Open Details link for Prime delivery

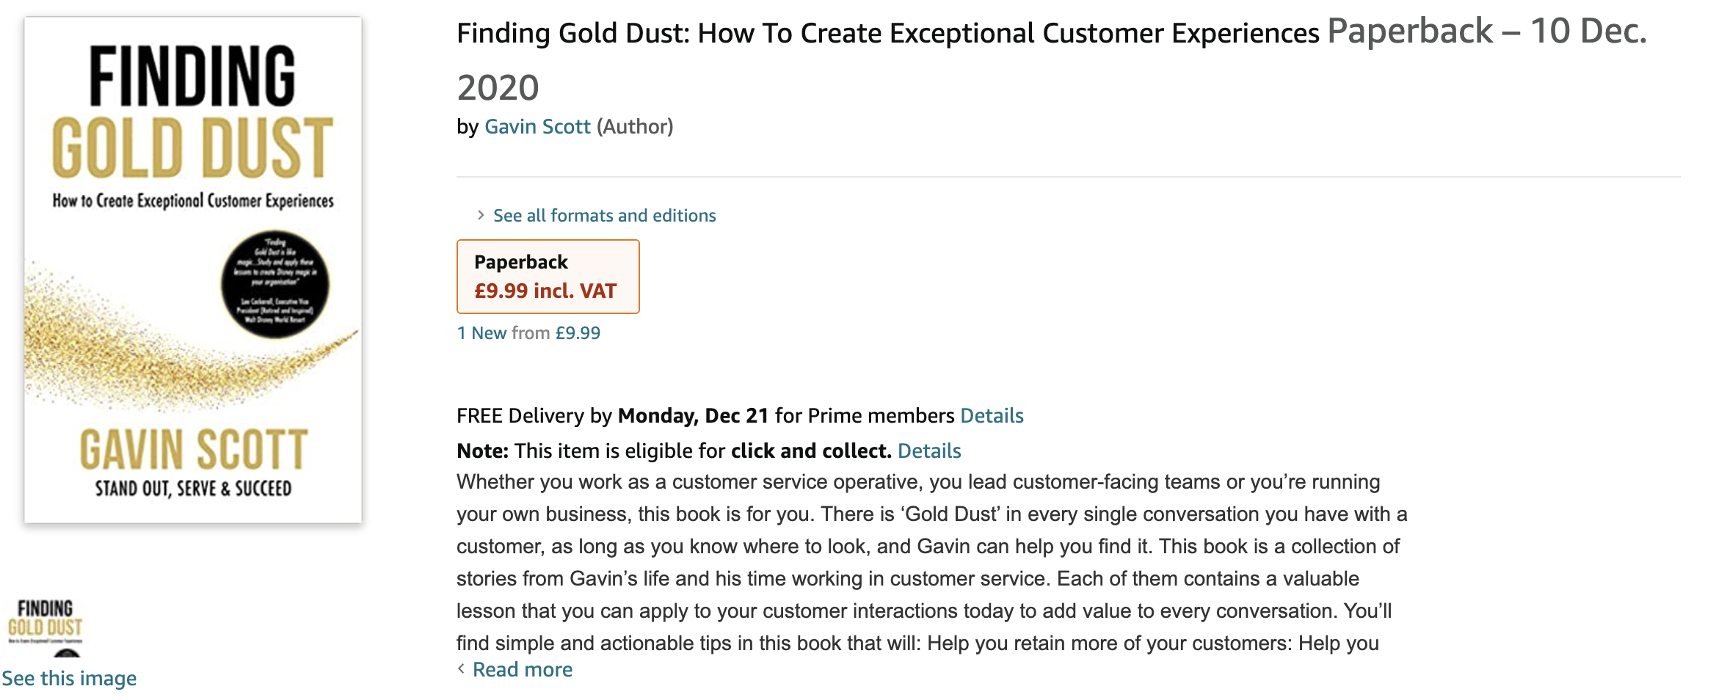coord(991,416)
